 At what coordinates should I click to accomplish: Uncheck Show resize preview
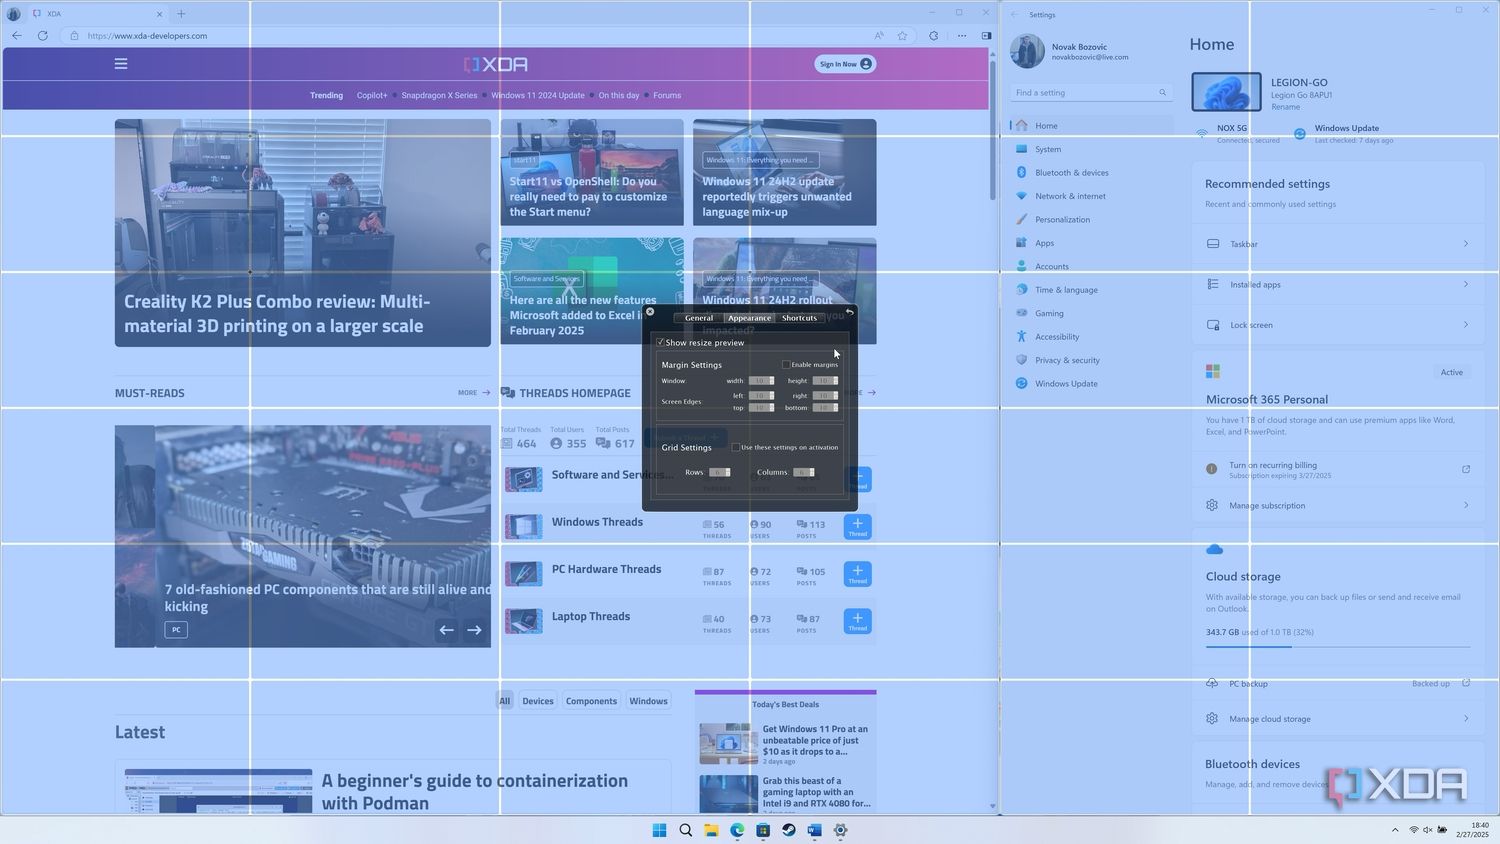click(660, 343)
